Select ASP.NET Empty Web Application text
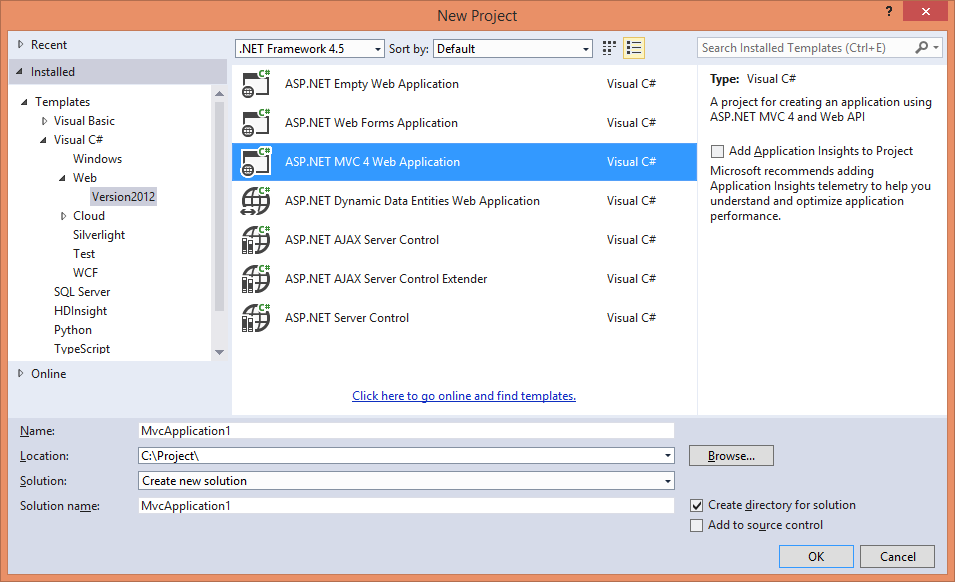The width and height of the screenshot is (955, 582). click(x=372, y=84)
